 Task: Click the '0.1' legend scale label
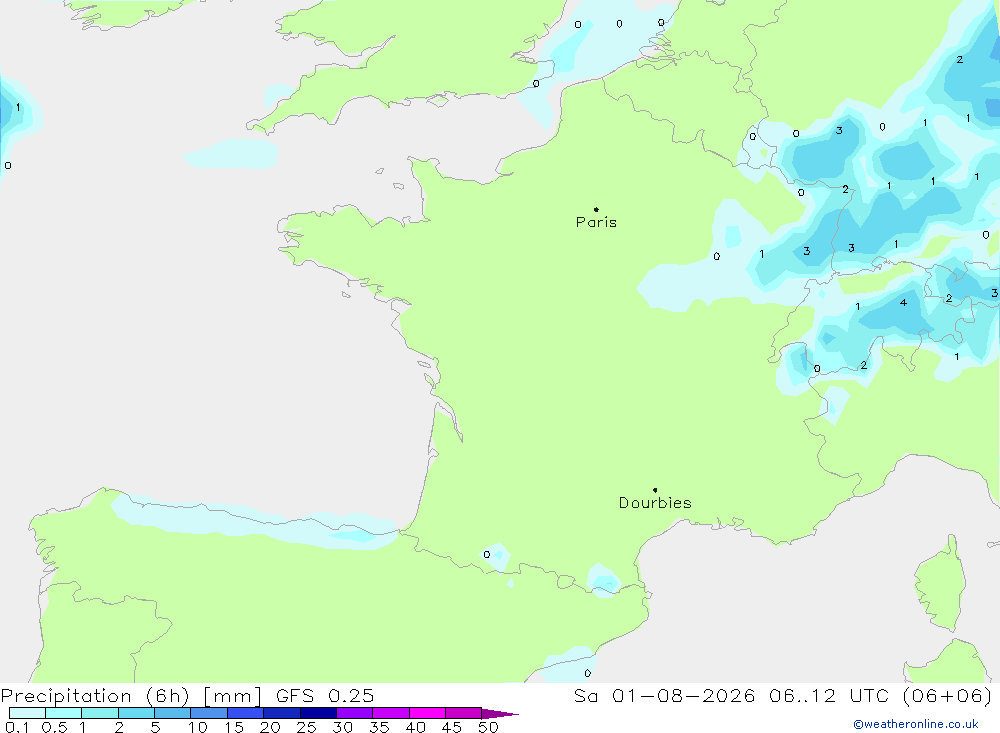(x=16, y=727)
